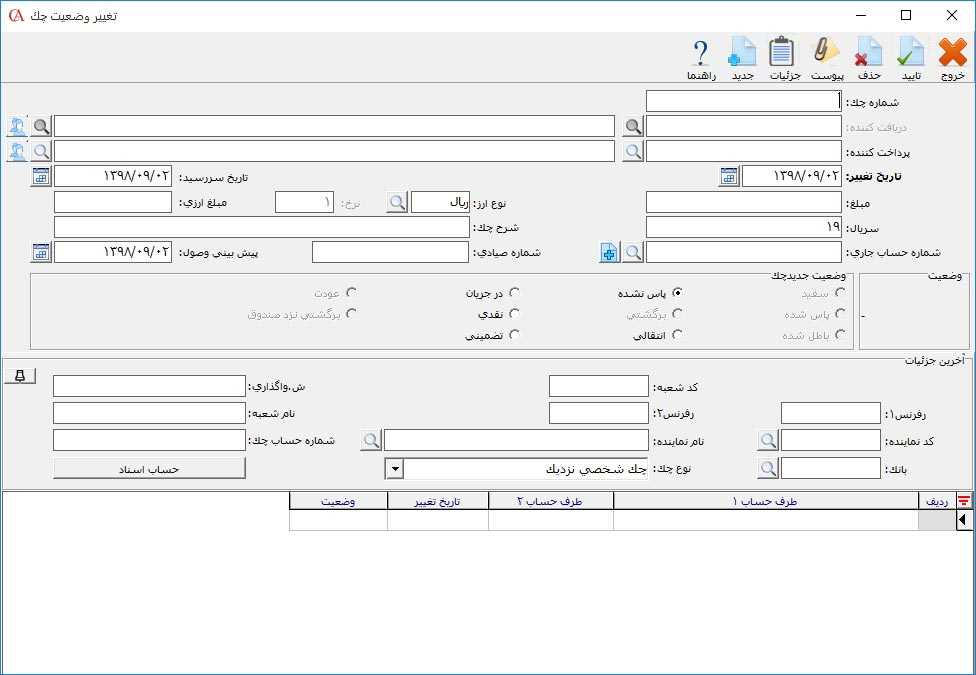Open پیوست (Attachment) paperclip icon

826,54
